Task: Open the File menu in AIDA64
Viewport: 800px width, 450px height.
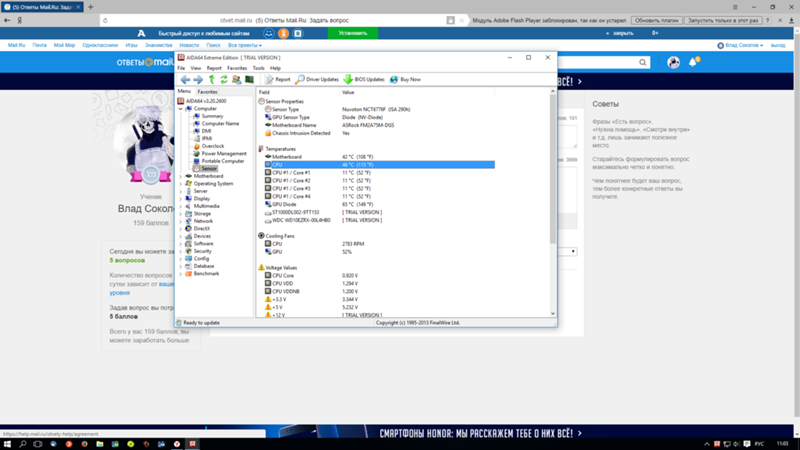Action: 181,68
